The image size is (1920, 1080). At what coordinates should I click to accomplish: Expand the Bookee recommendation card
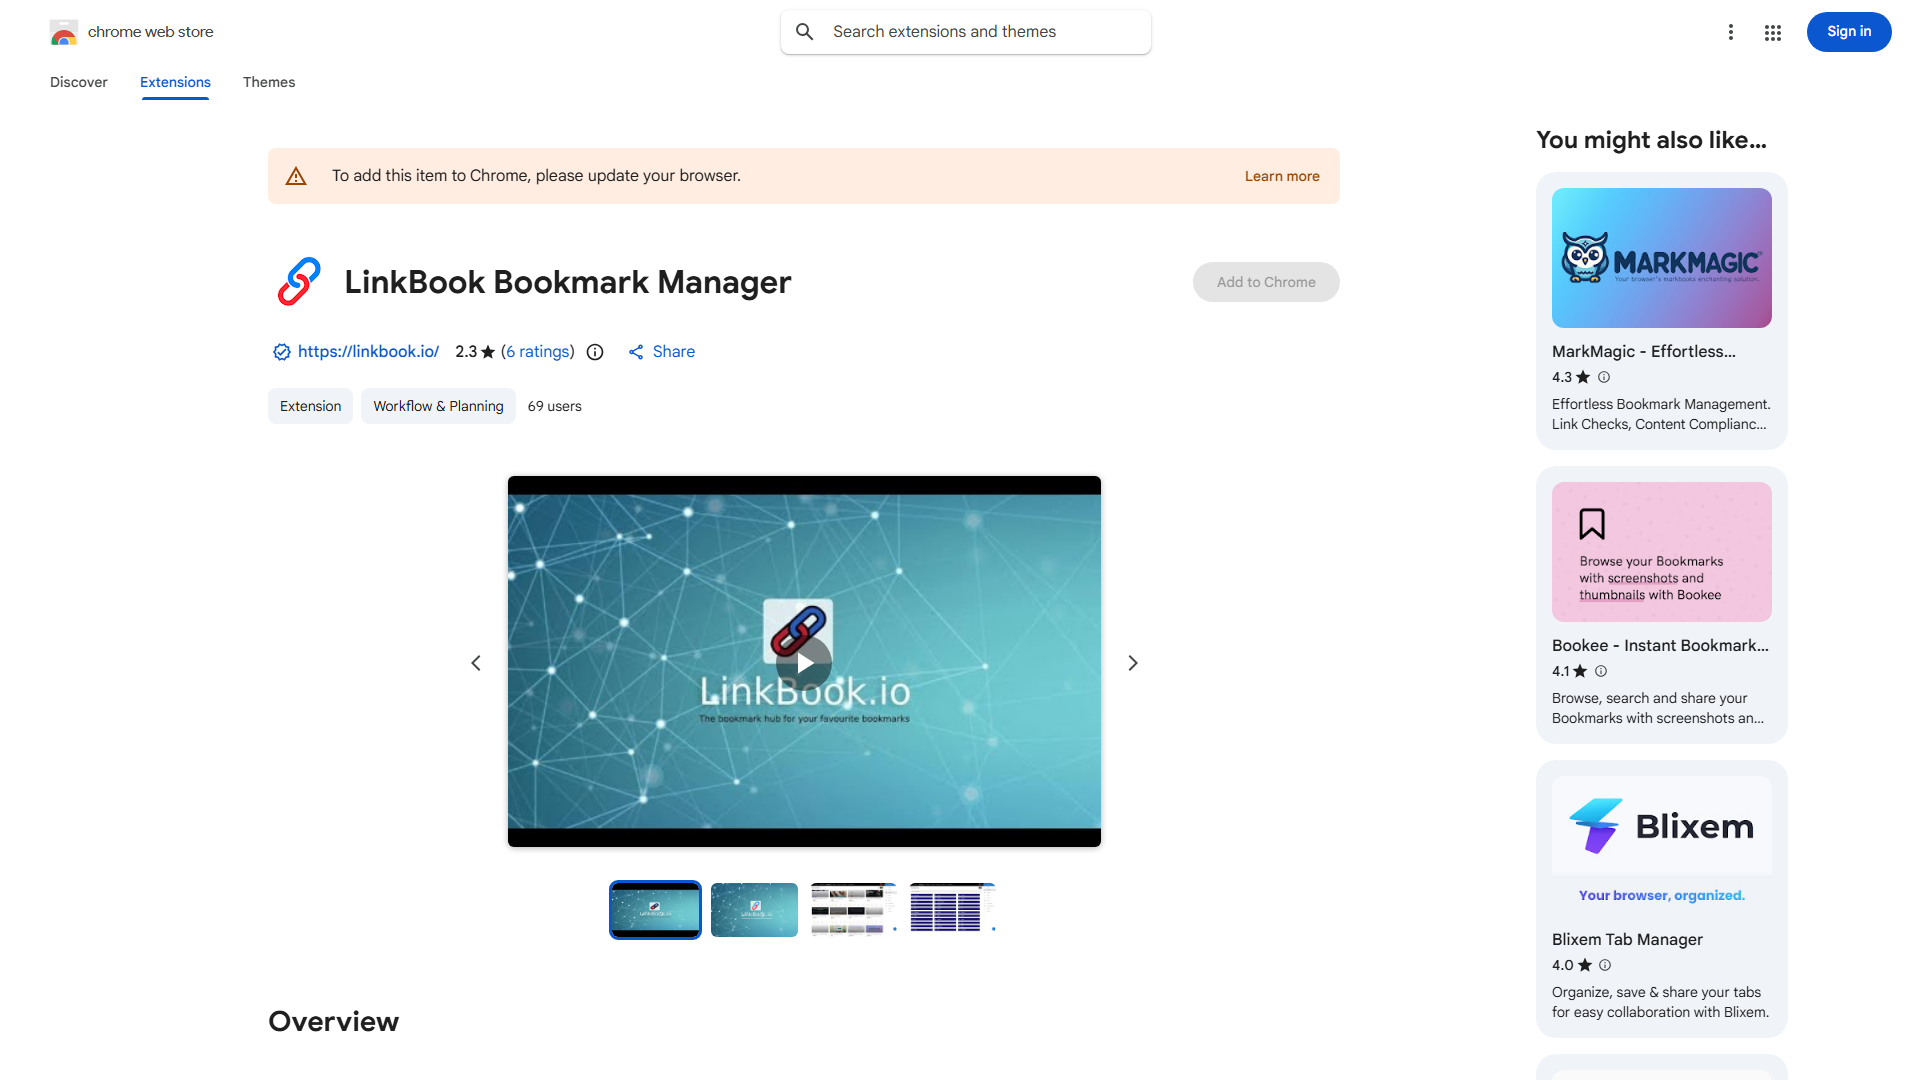(1660, 605)
